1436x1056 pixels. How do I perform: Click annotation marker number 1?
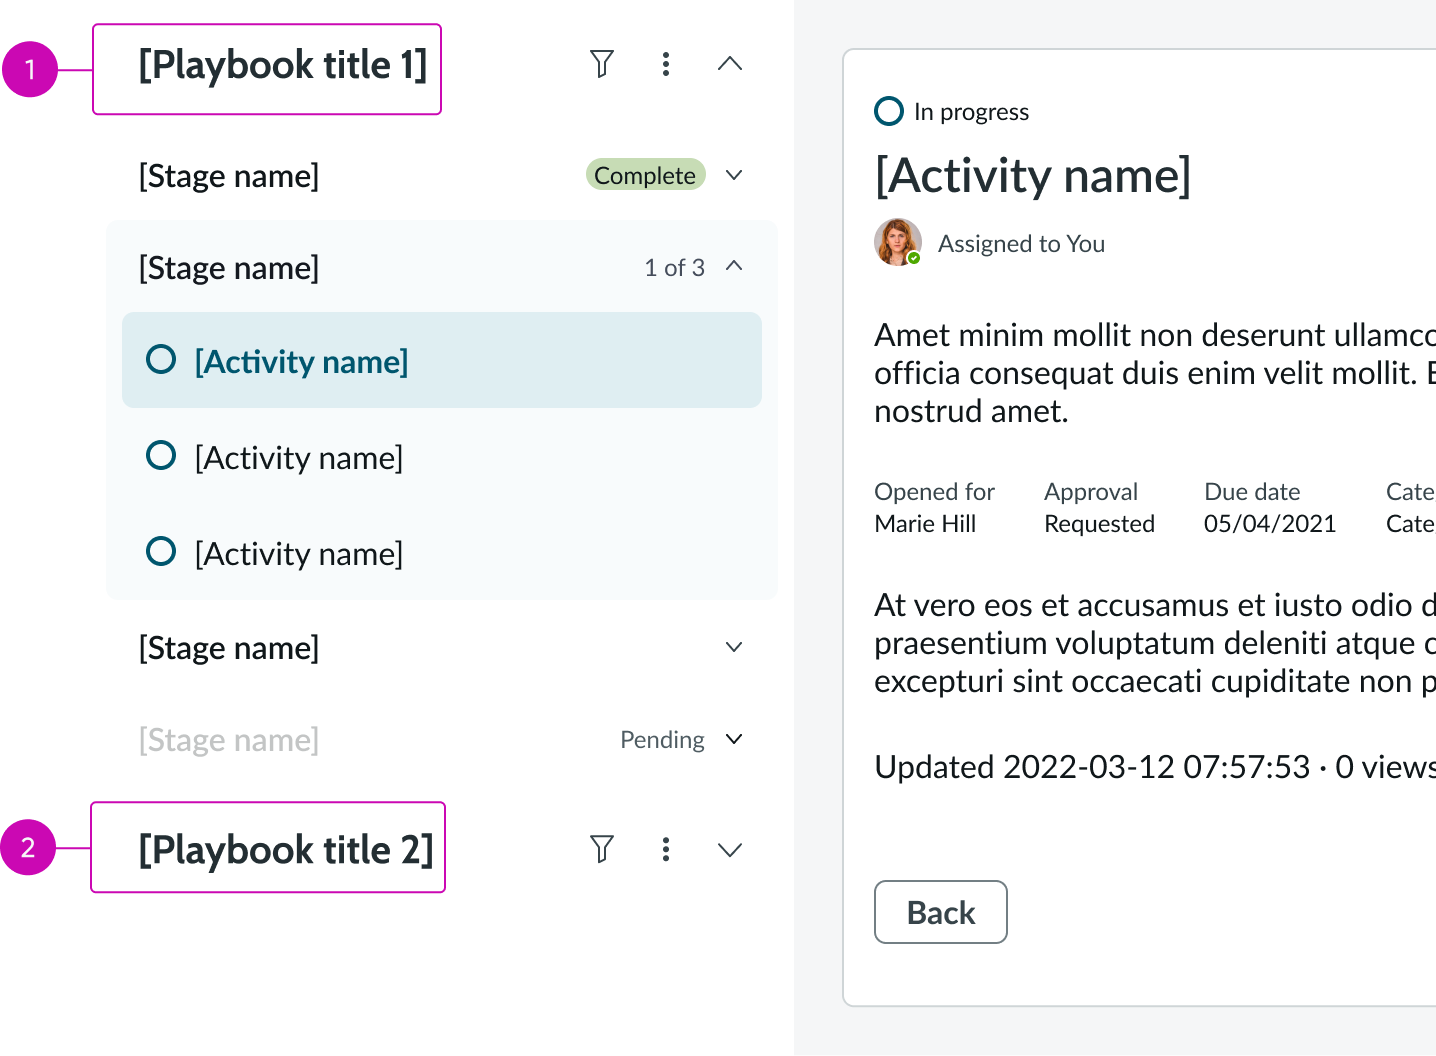30,69
